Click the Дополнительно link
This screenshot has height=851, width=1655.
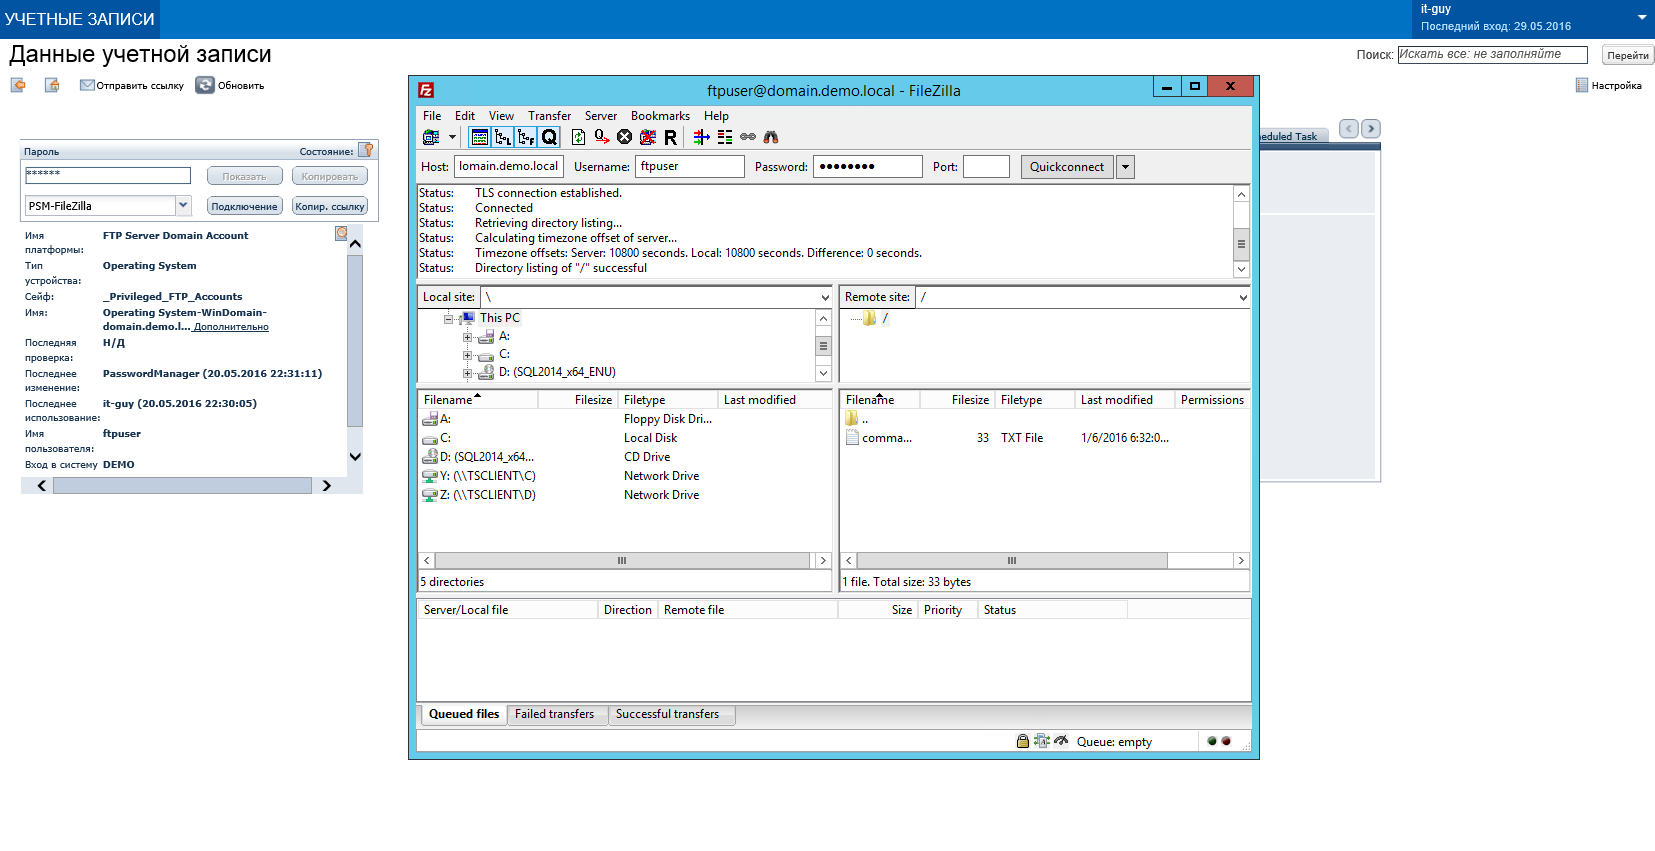pos(231,327)
